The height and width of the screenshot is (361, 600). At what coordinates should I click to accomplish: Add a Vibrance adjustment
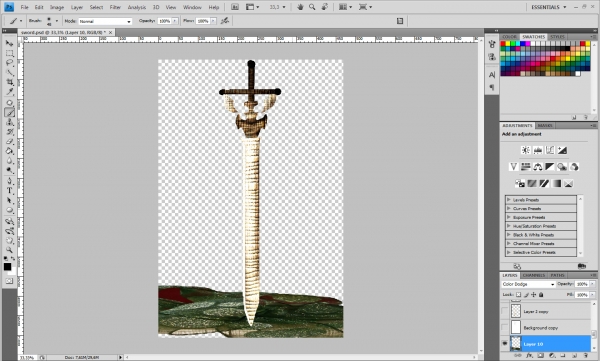(514, 167)
